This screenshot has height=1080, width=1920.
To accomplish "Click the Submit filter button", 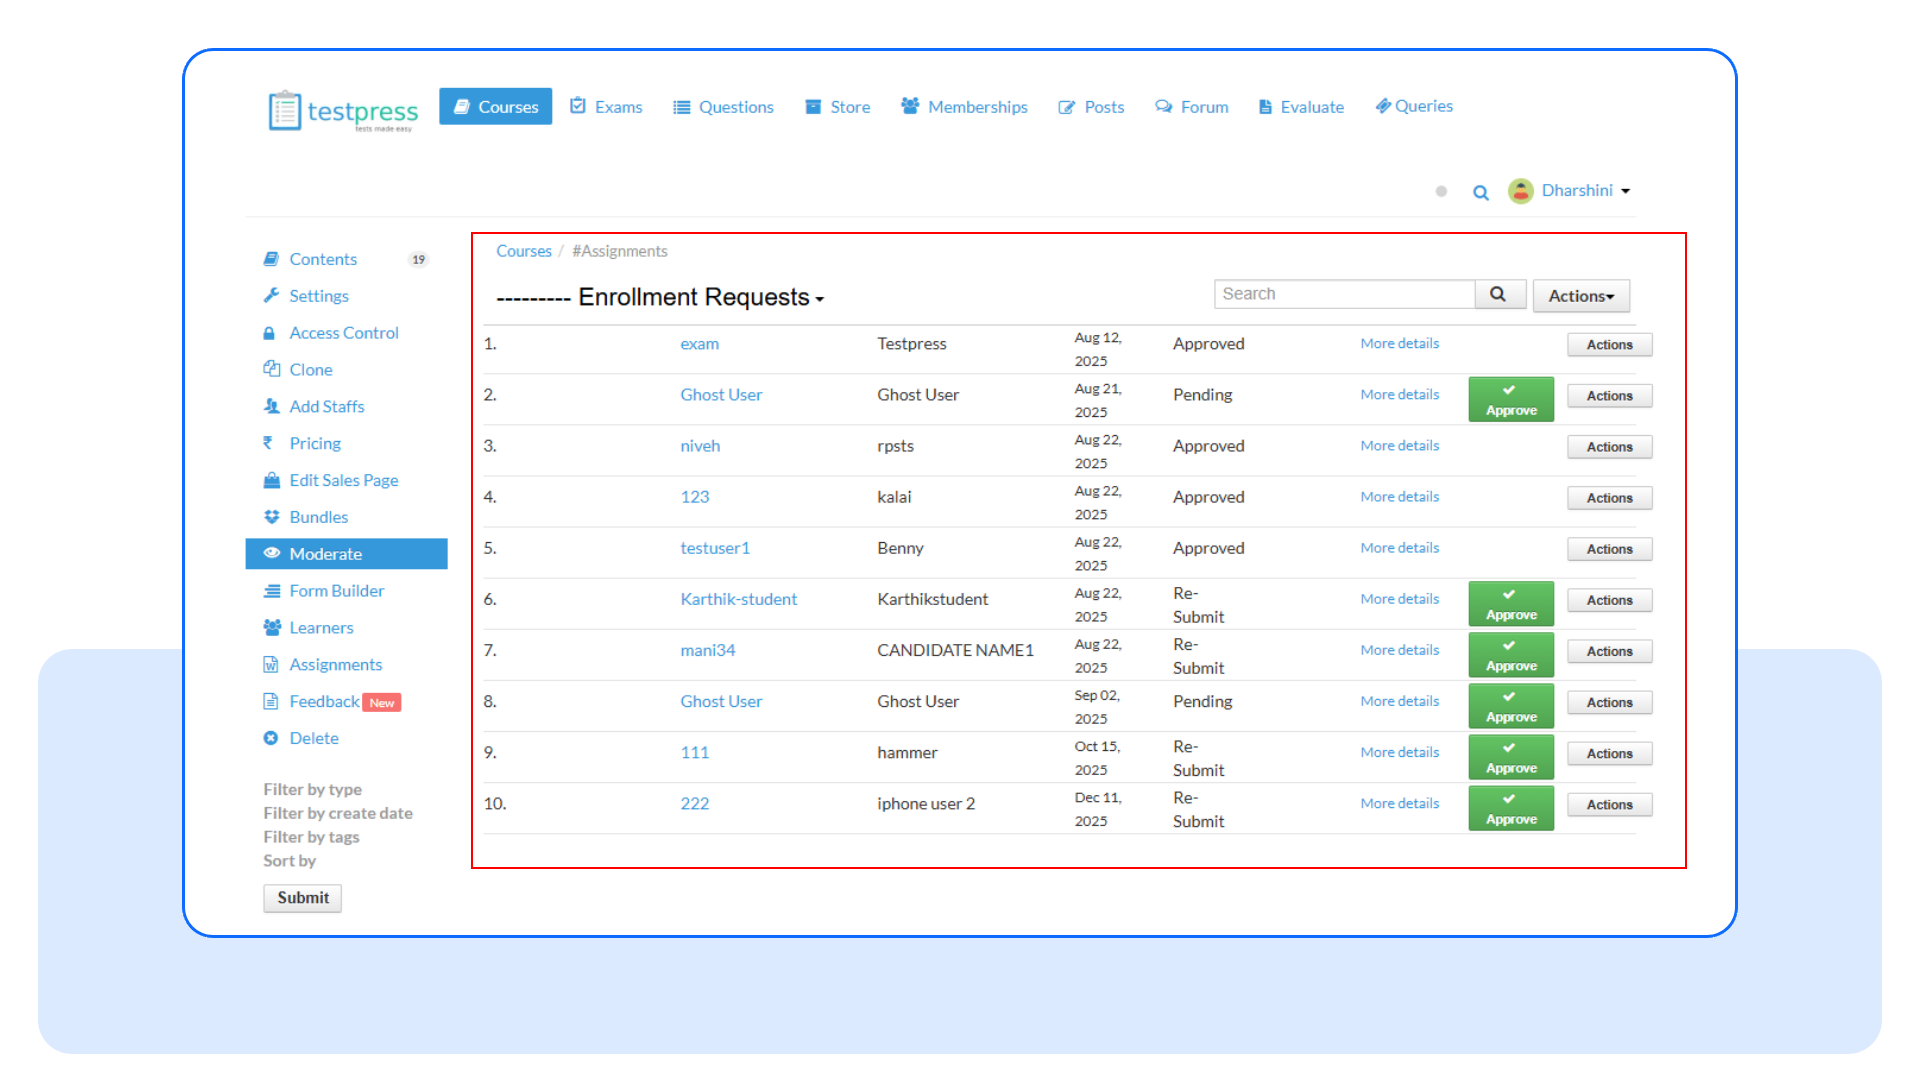I will click(302, 898).
